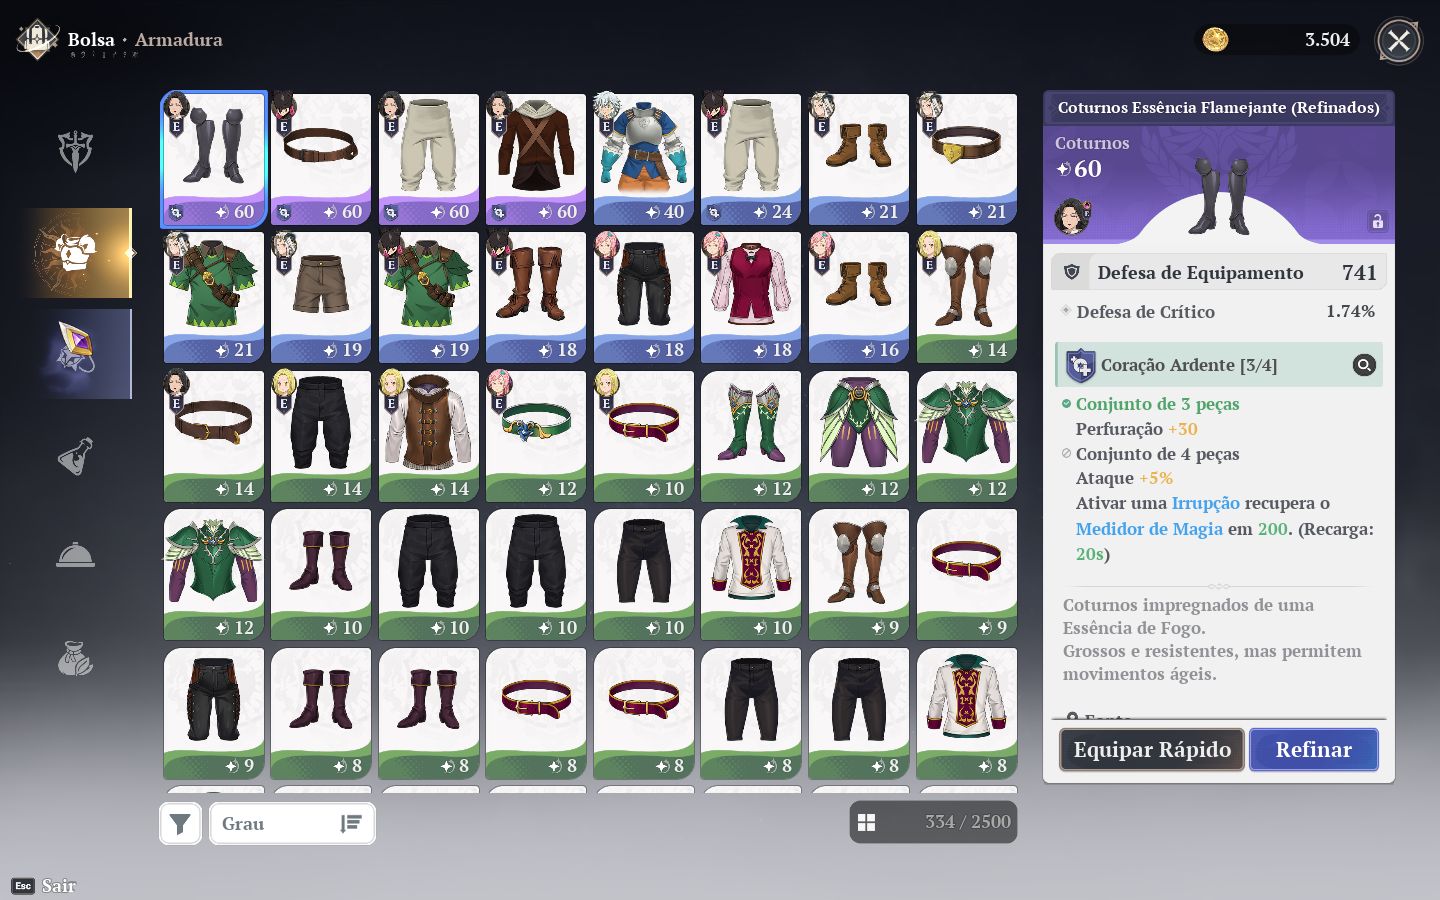The height and width of the screenshot is (900, 1440).
Task: Click the Defesa de Equipamento 741 stat
Action: [x=1219, y=272]
